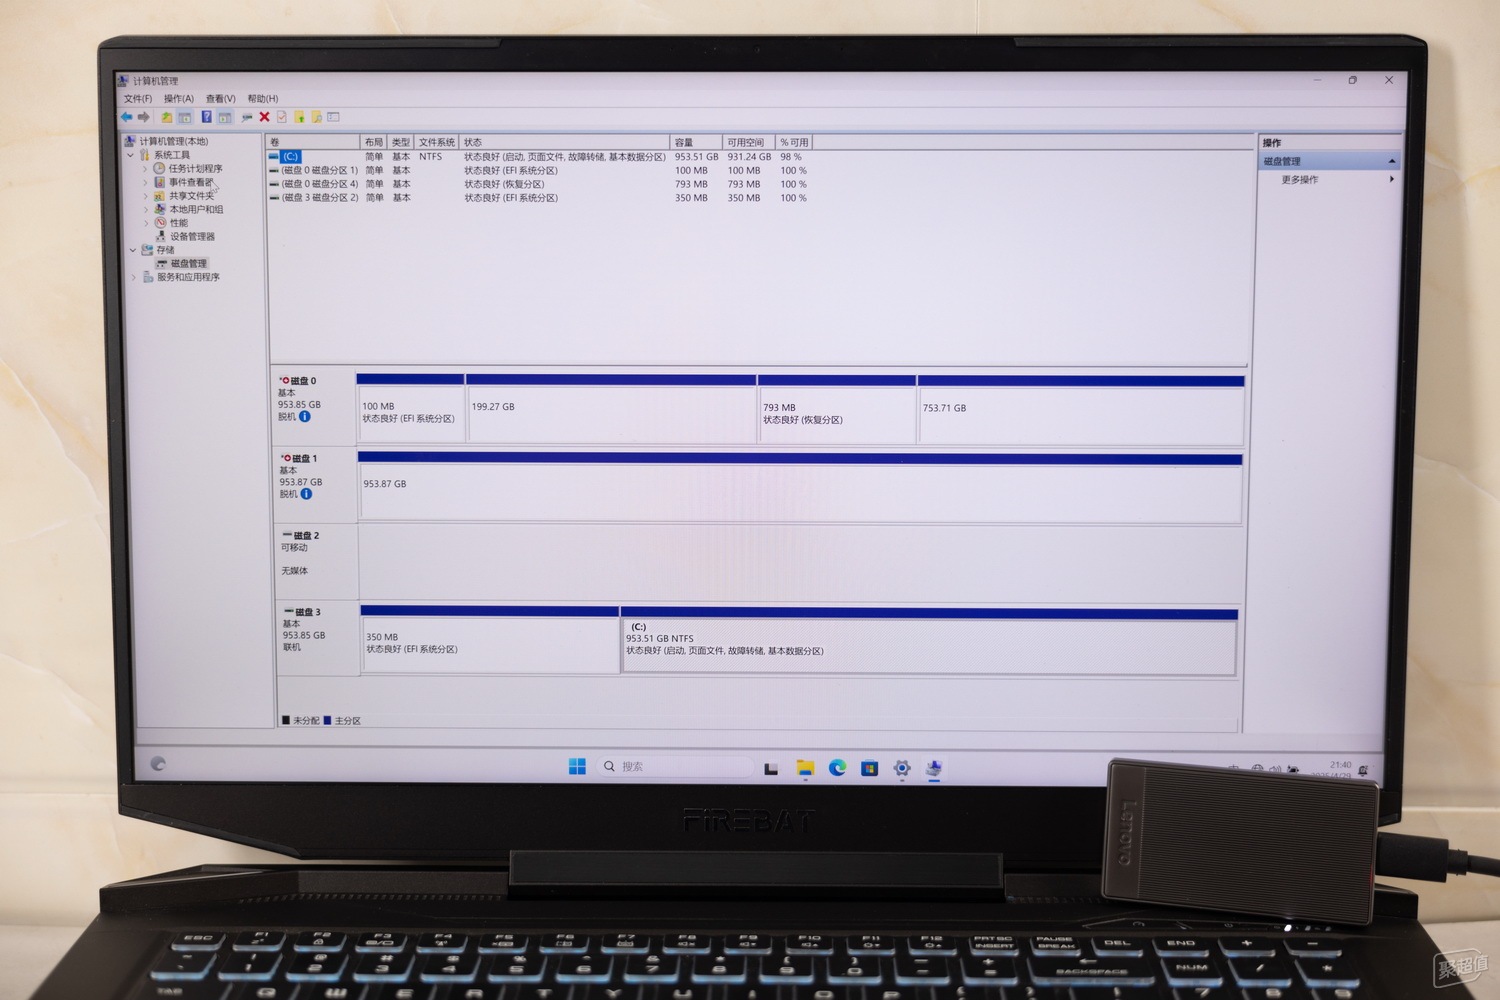Collapse the 存储 tree node
The width and height of the screenshot is (1500, 1000).
click(133, 250)
